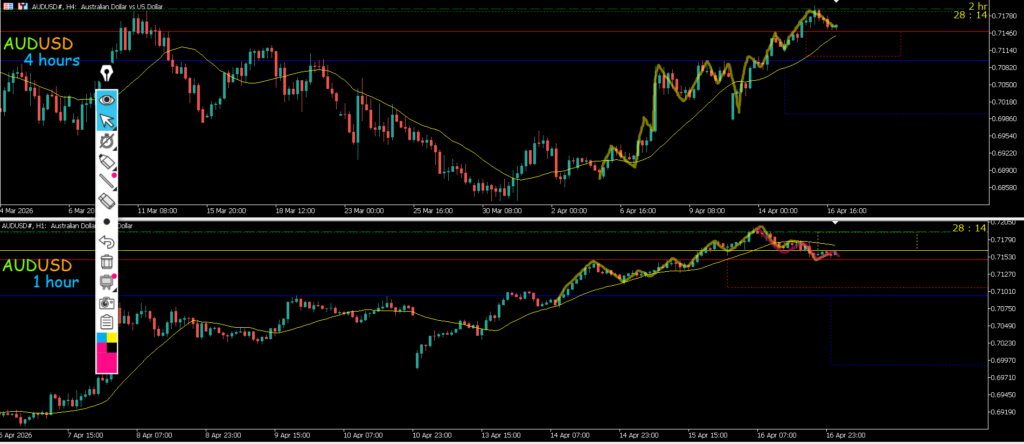Click the AUDUSD 4 hours chart label

[x=42, y=52]
